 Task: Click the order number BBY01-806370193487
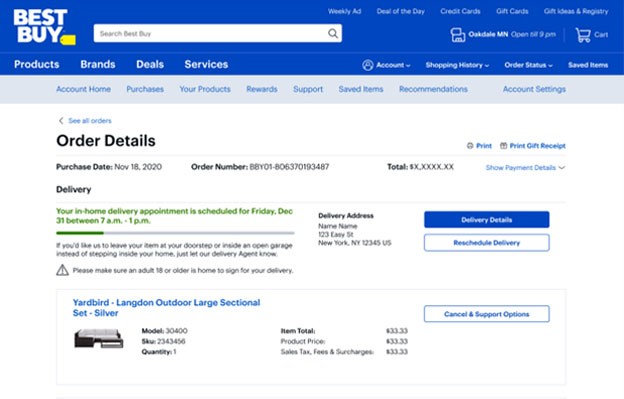pos(289,167)
